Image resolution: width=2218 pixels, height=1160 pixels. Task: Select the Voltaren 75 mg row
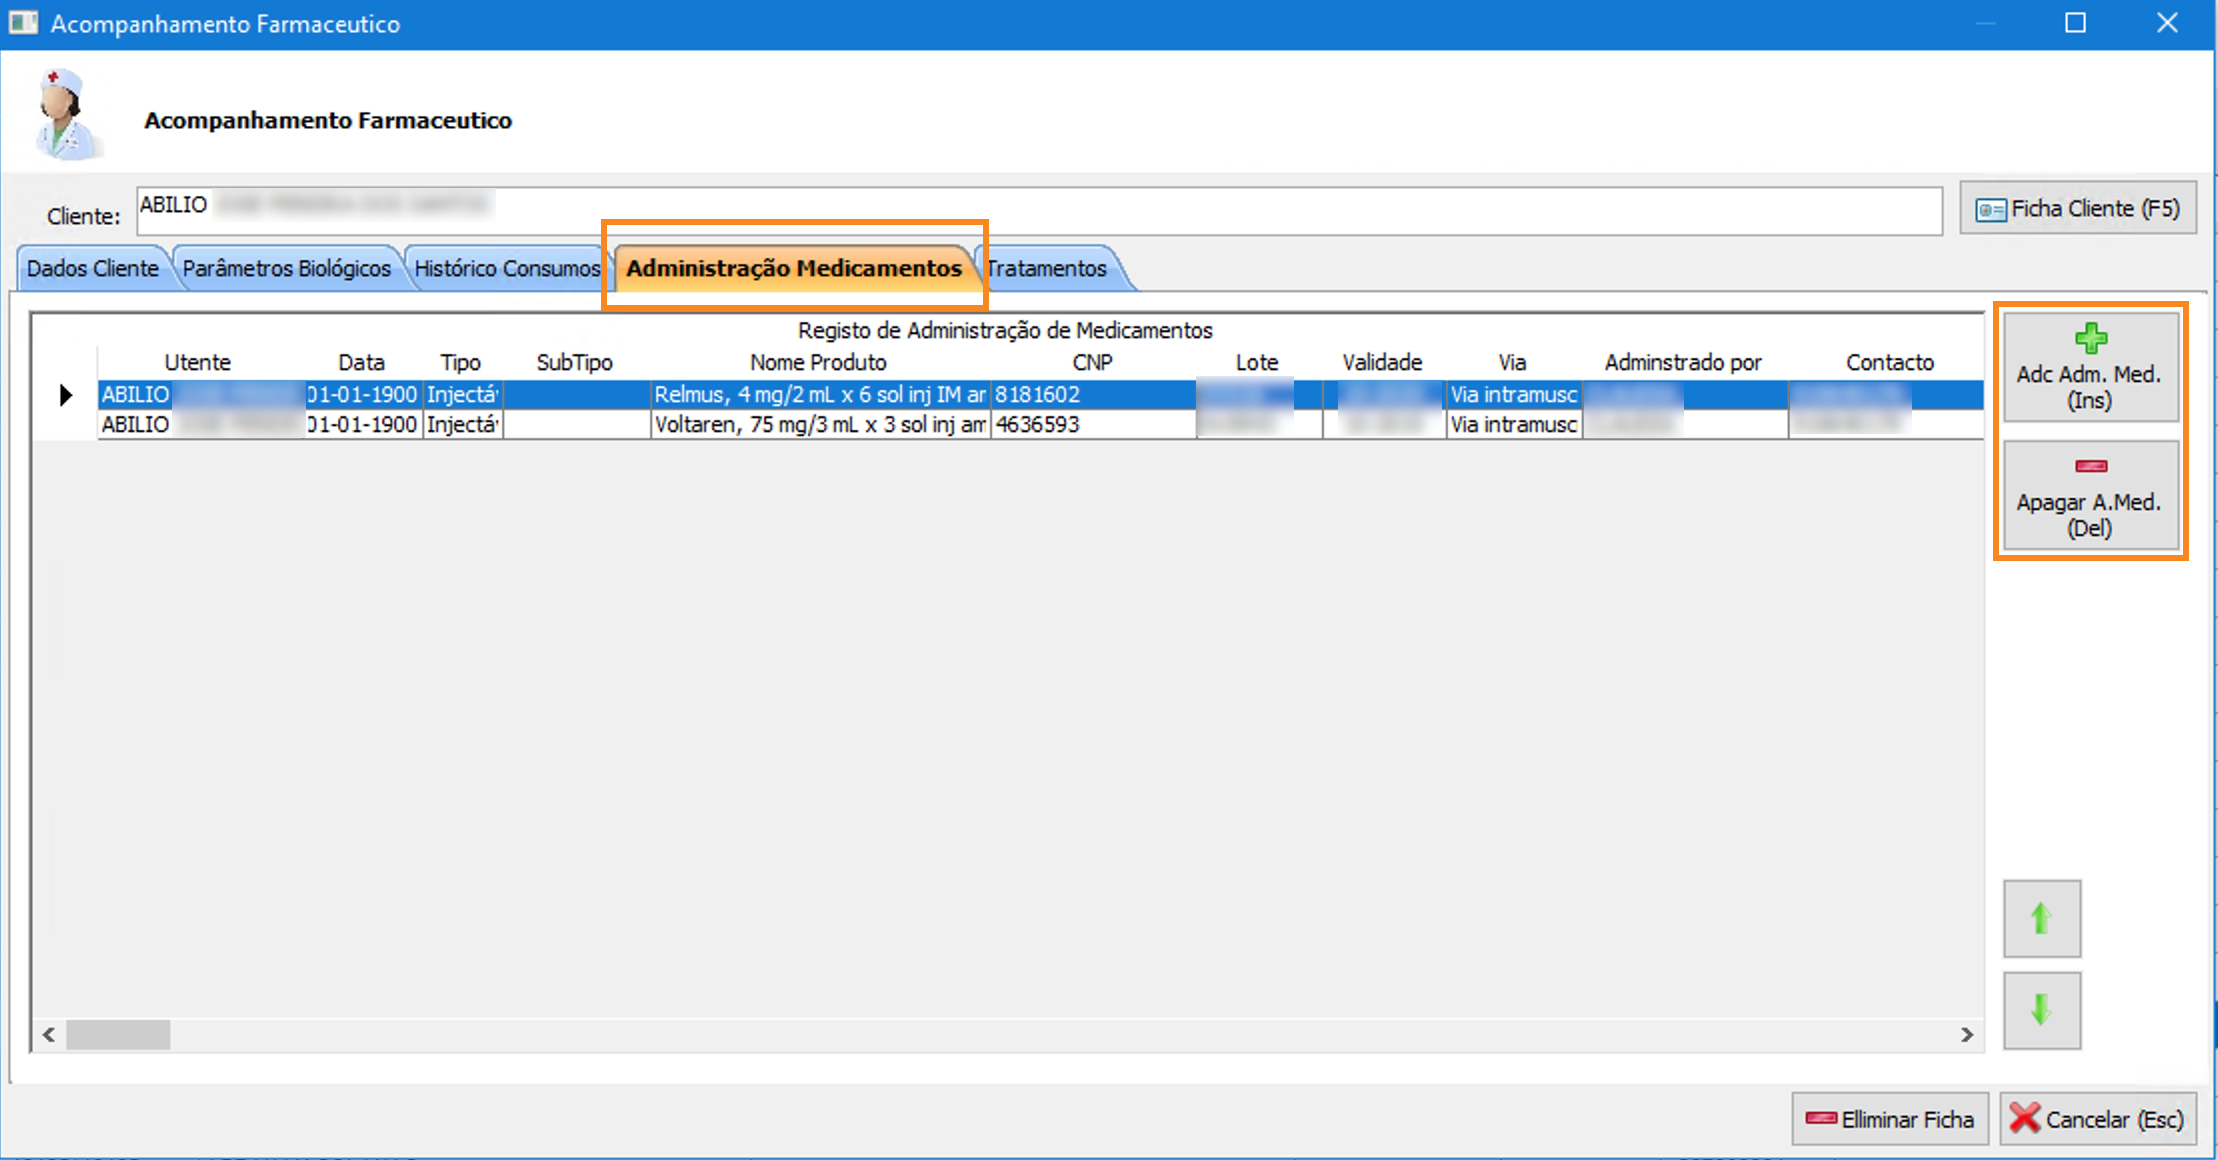[818, 425]
